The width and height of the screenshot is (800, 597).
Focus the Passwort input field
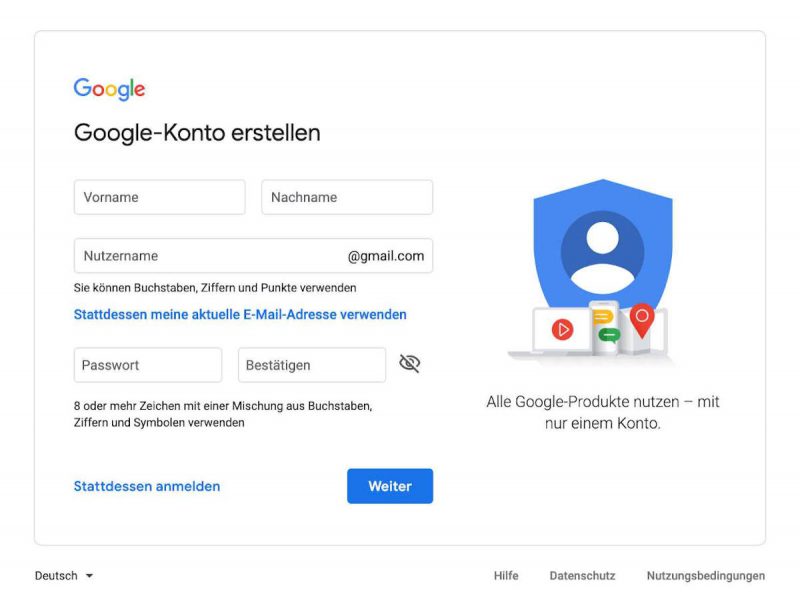tap(147, 365)
